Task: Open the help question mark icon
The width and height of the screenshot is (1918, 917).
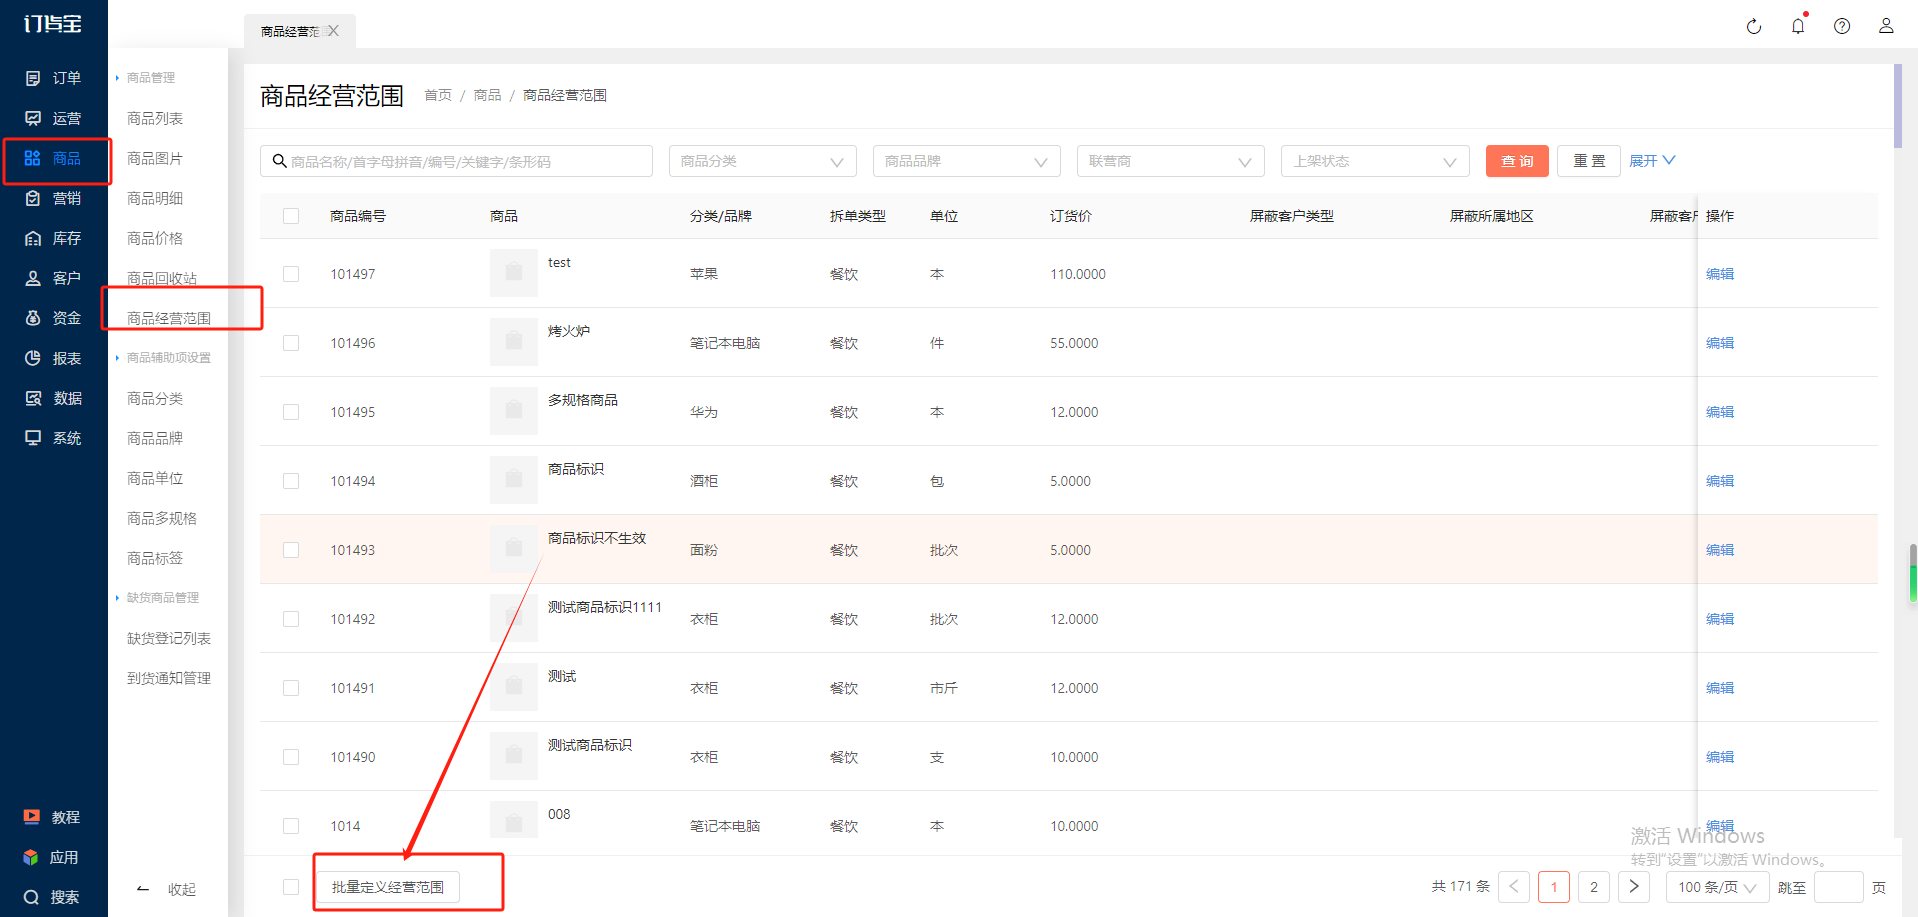Action: pos(1841,27)
